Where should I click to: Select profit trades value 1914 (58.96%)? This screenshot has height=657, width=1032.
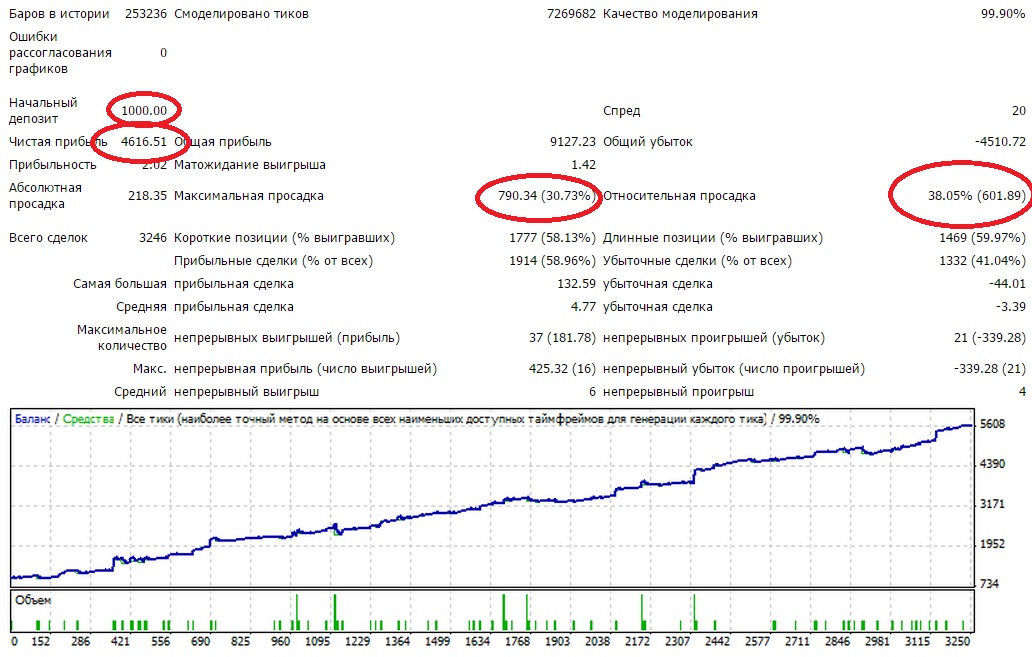[552, 261]
